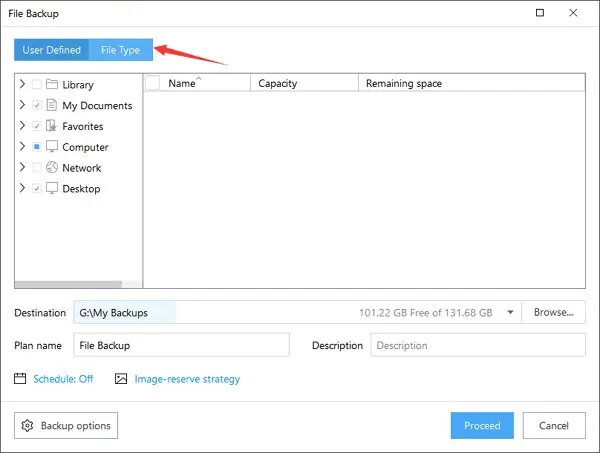Click the Schedule calendar icon
The width and height of the screenshot is (600, 453).
(x=20, y=378)
